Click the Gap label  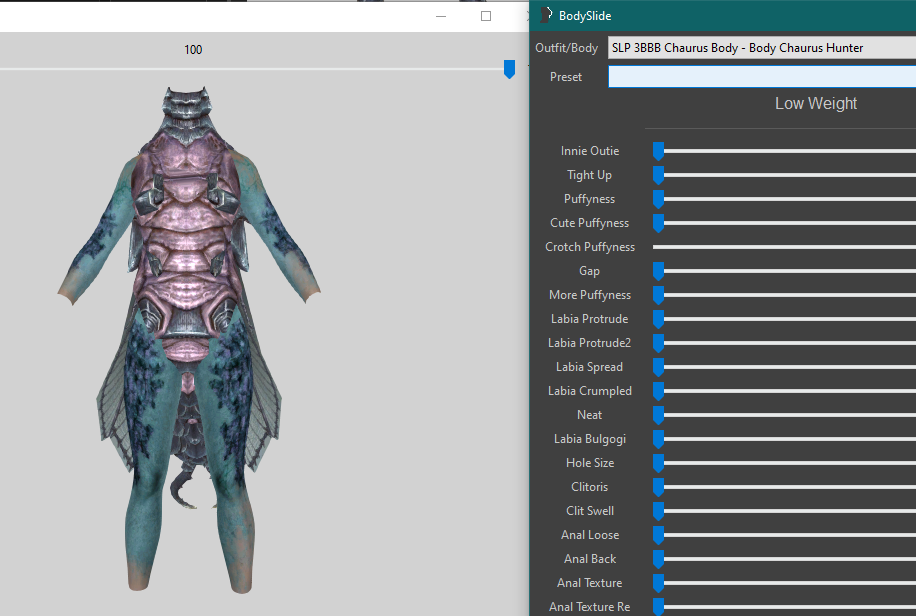click(x=589, y=271)
